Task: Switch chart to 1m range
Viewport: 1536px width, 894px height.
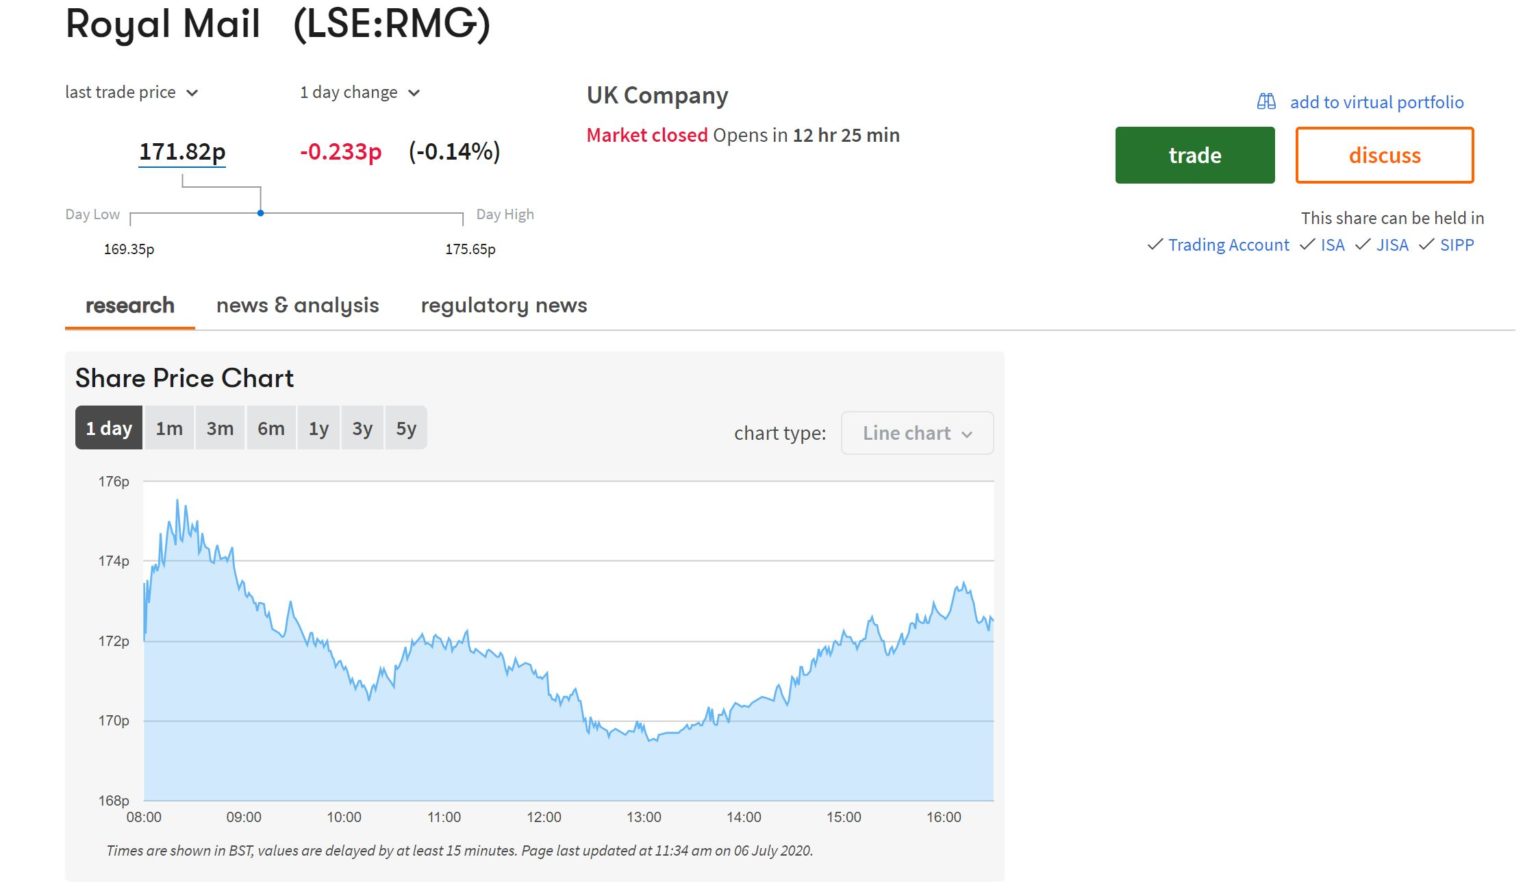Action: tap(169, 427)
